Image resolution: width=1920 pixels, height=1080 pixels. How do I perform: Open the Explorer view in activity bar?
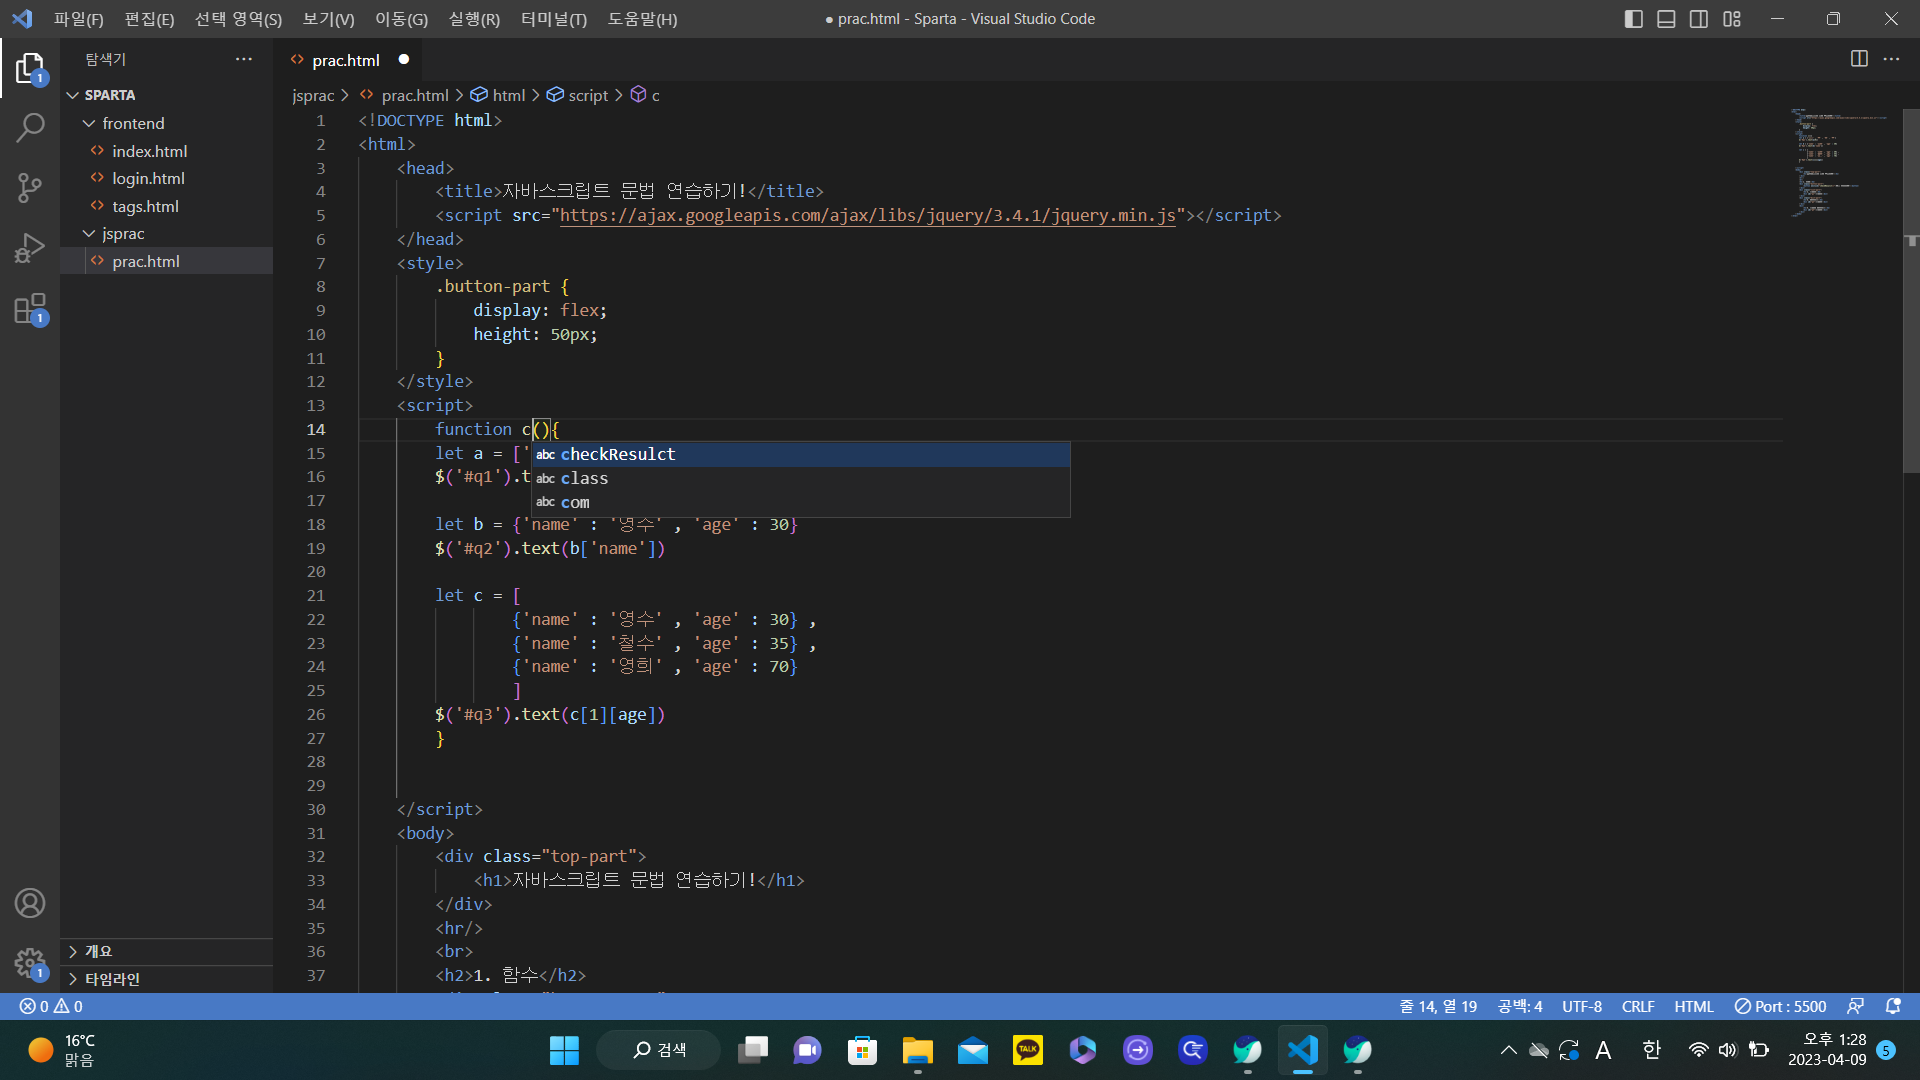30,68
